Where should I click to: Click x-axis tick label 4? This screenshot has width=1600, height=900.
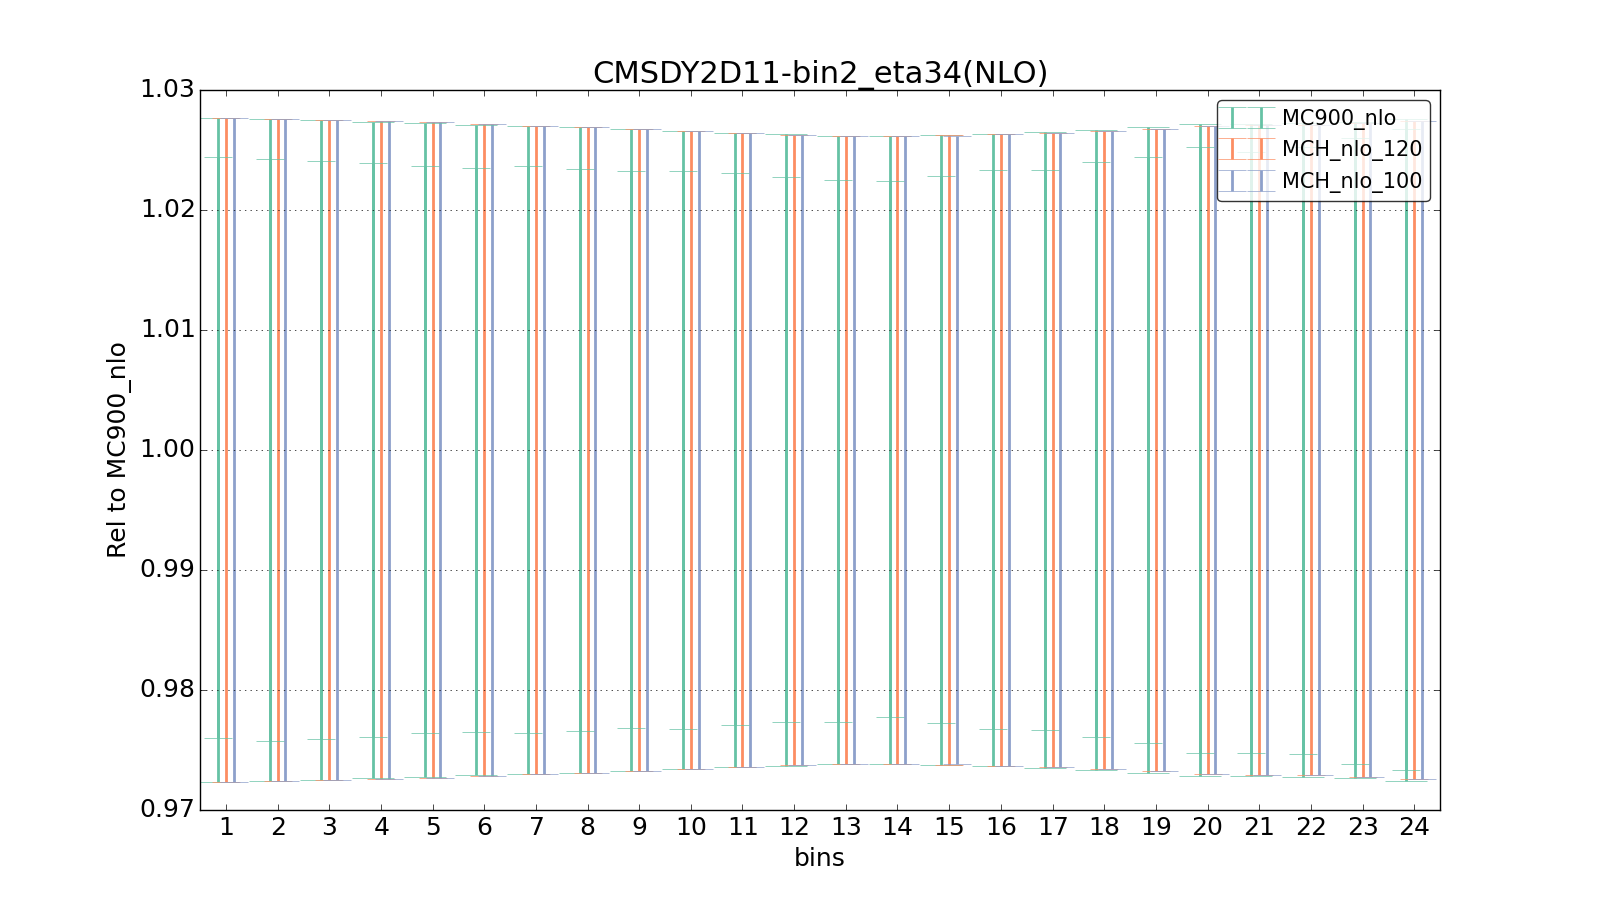(x=382, y=828)
